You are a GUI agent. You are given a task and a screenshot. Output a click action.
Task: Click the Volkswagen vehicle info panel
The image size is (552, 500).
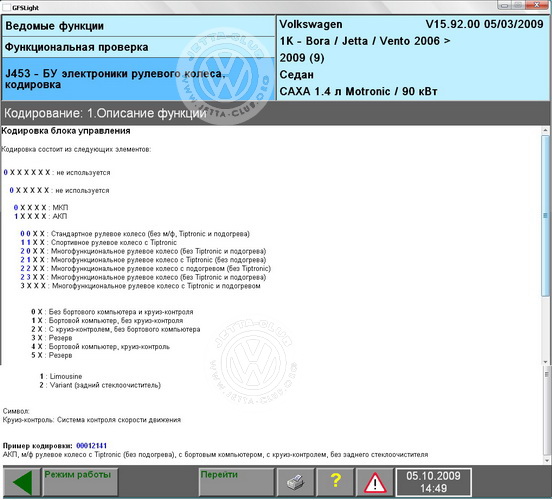[413, 58]
